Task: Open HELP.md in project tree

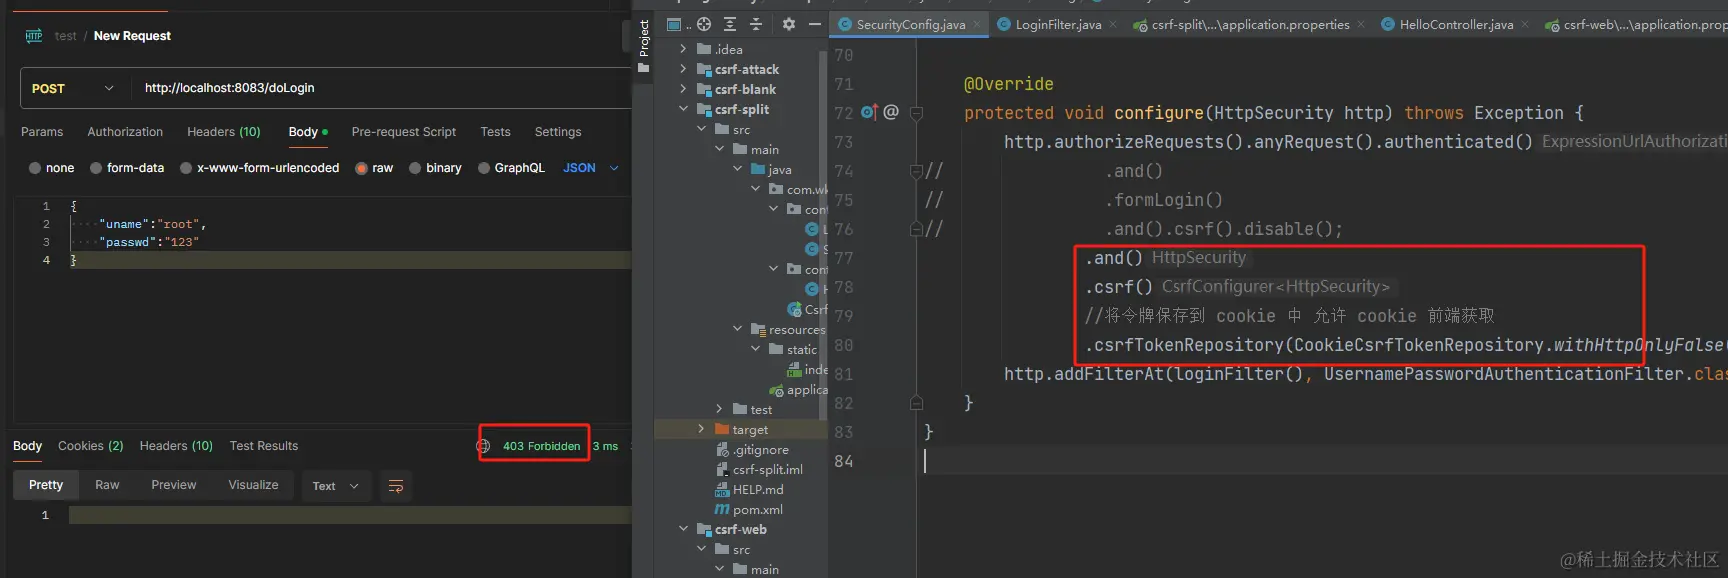Action: pyautogui.click(x=758, y=489)
